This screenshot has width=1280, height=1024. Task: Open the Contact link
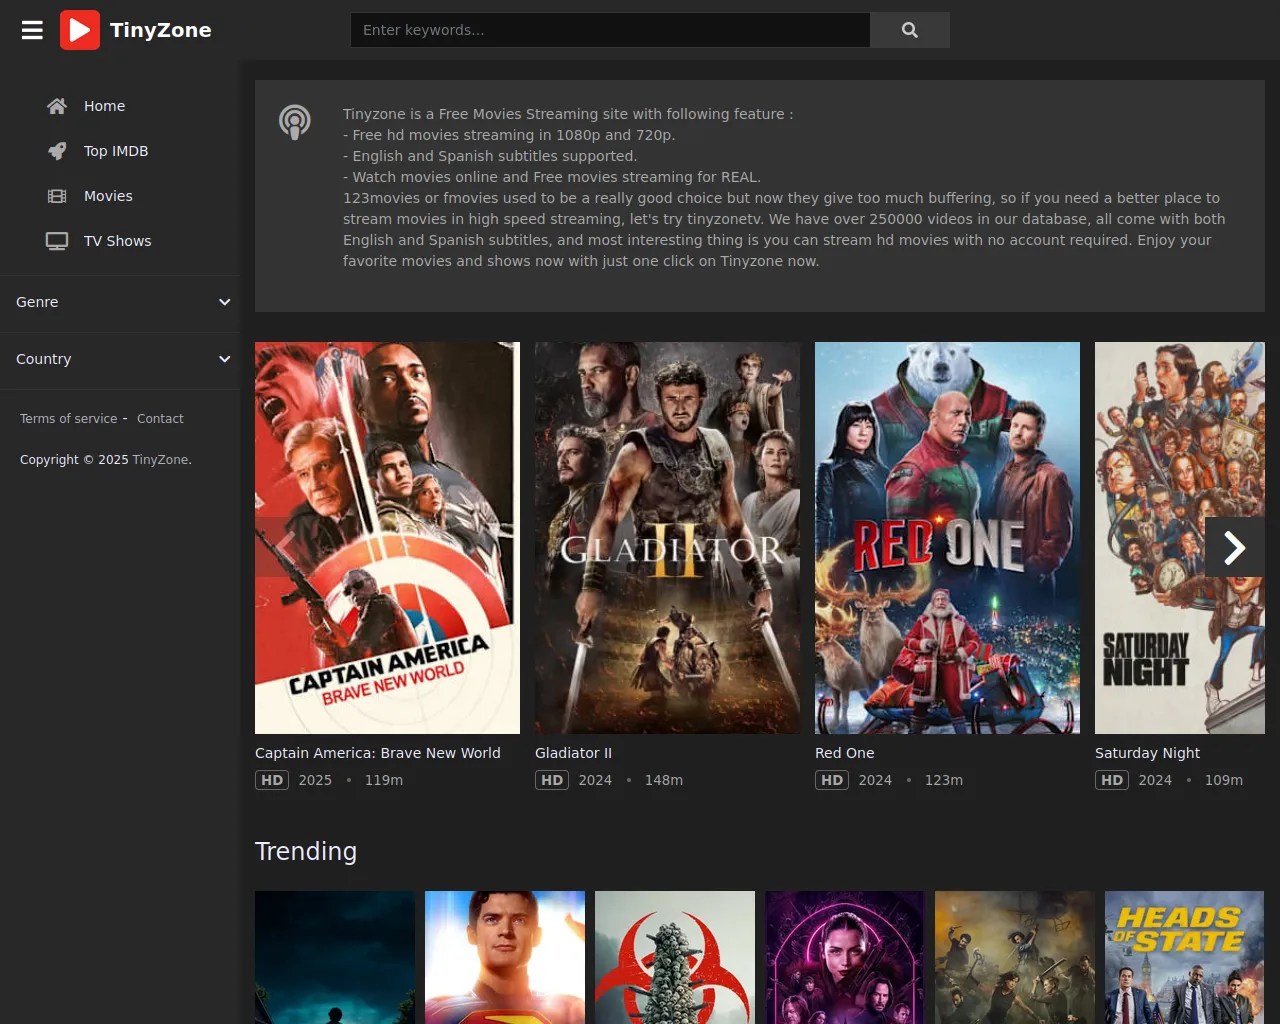(x=160, y=419)
